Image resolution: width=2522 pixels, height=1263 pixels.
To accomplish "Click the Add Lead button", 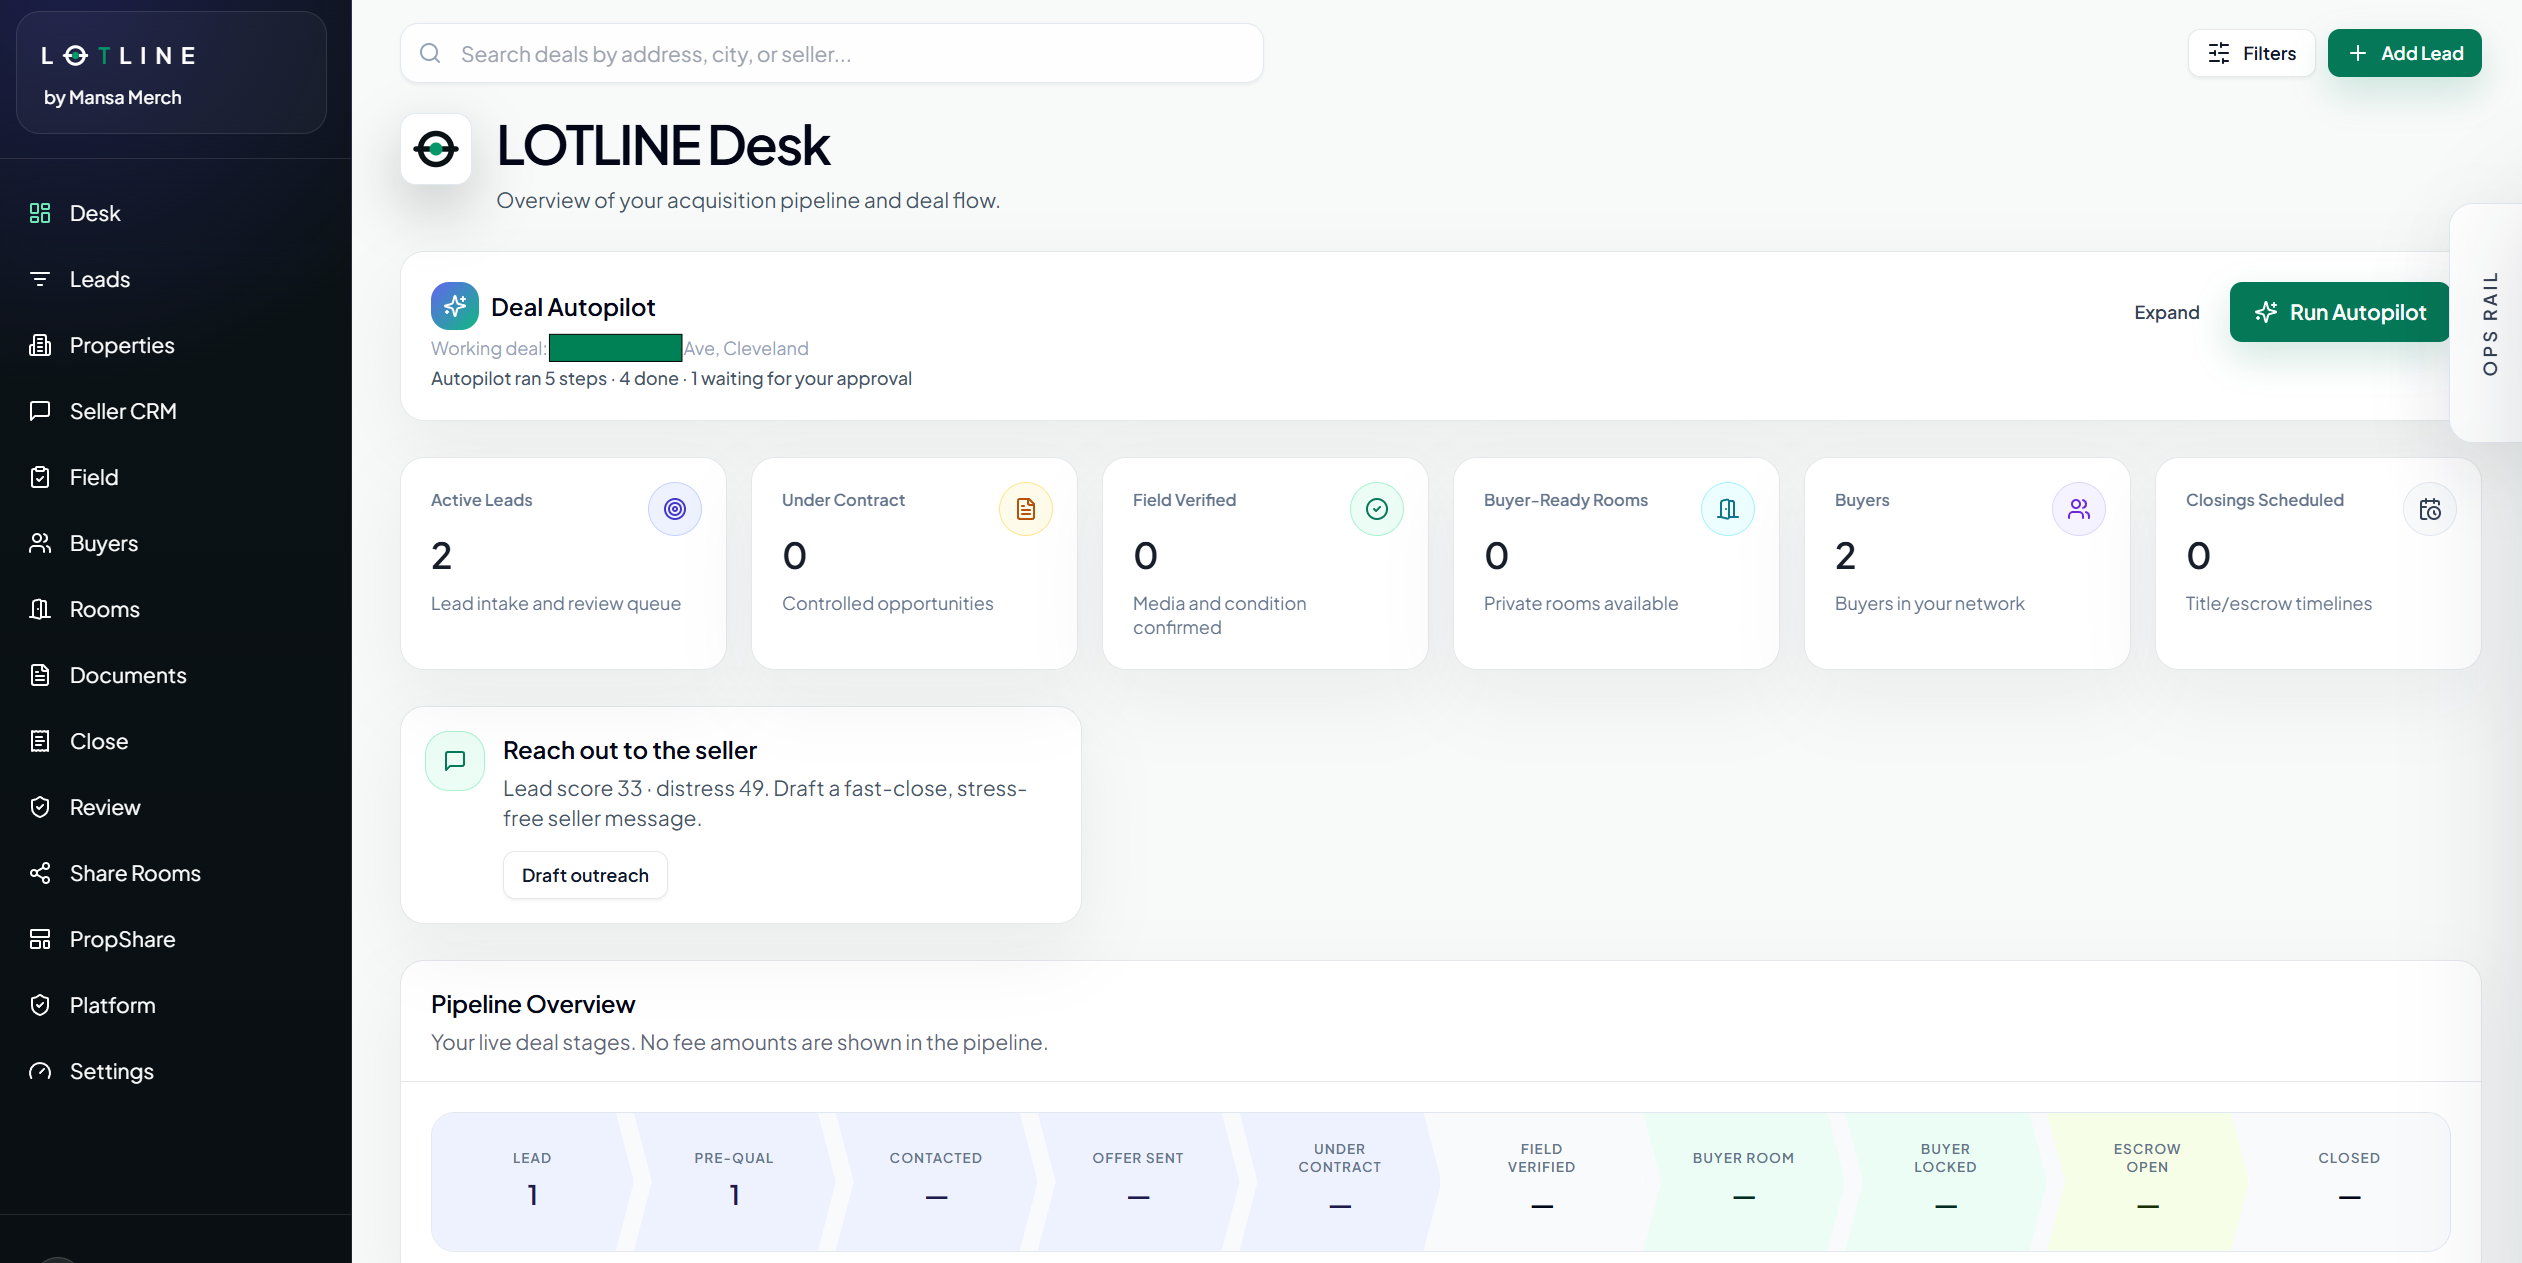I will point(2404,53).
